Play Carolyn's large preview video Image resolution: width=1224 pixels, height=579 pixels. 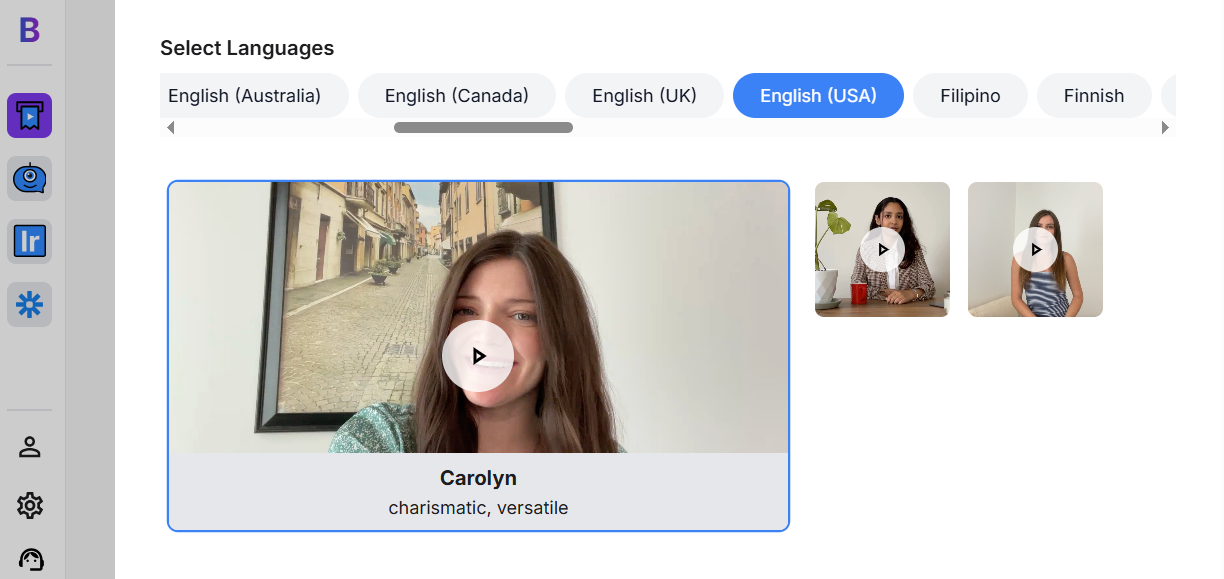pos(478,356)
